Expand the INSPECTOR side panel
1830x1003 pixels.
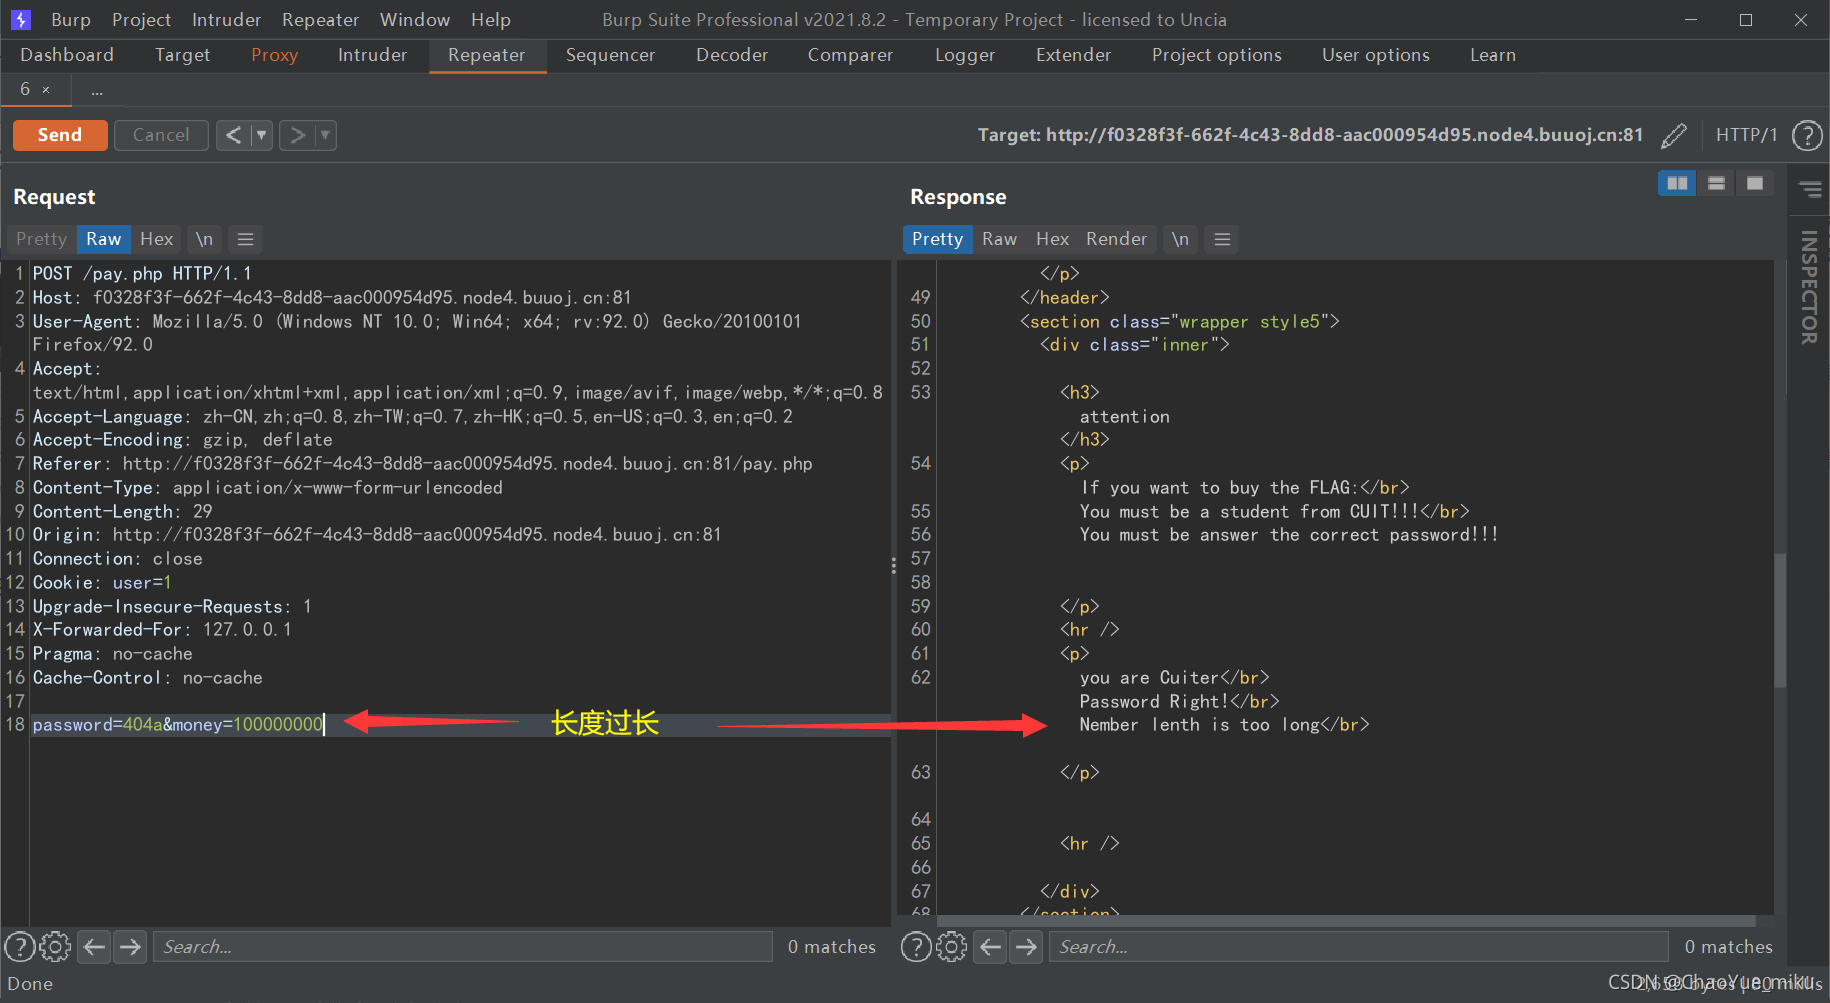(1809, 288)
